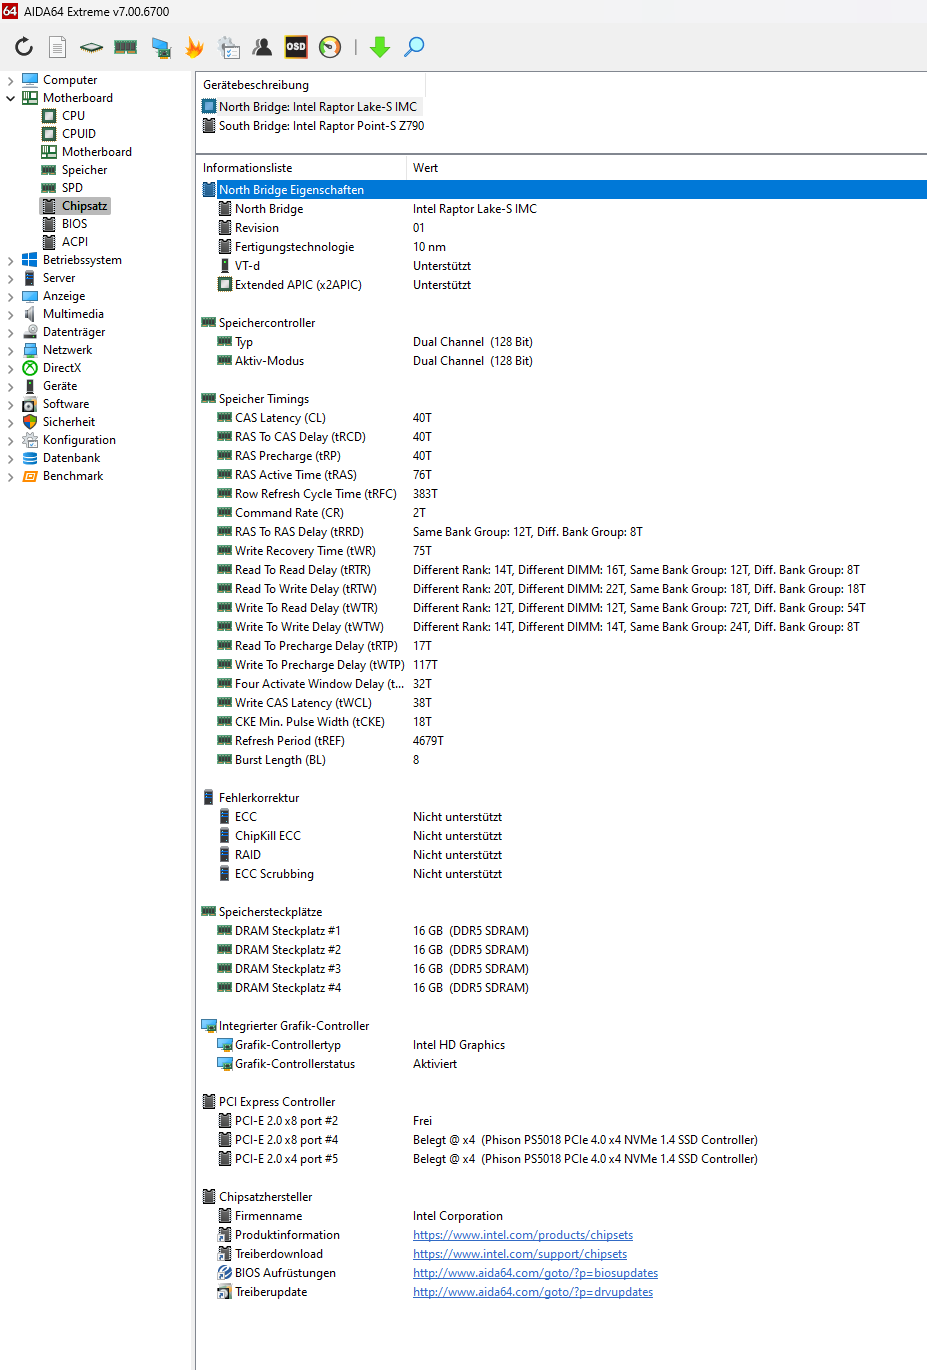Start the System Stability Test flame icon
927x1370 pixels.
[x=195, y=47]
